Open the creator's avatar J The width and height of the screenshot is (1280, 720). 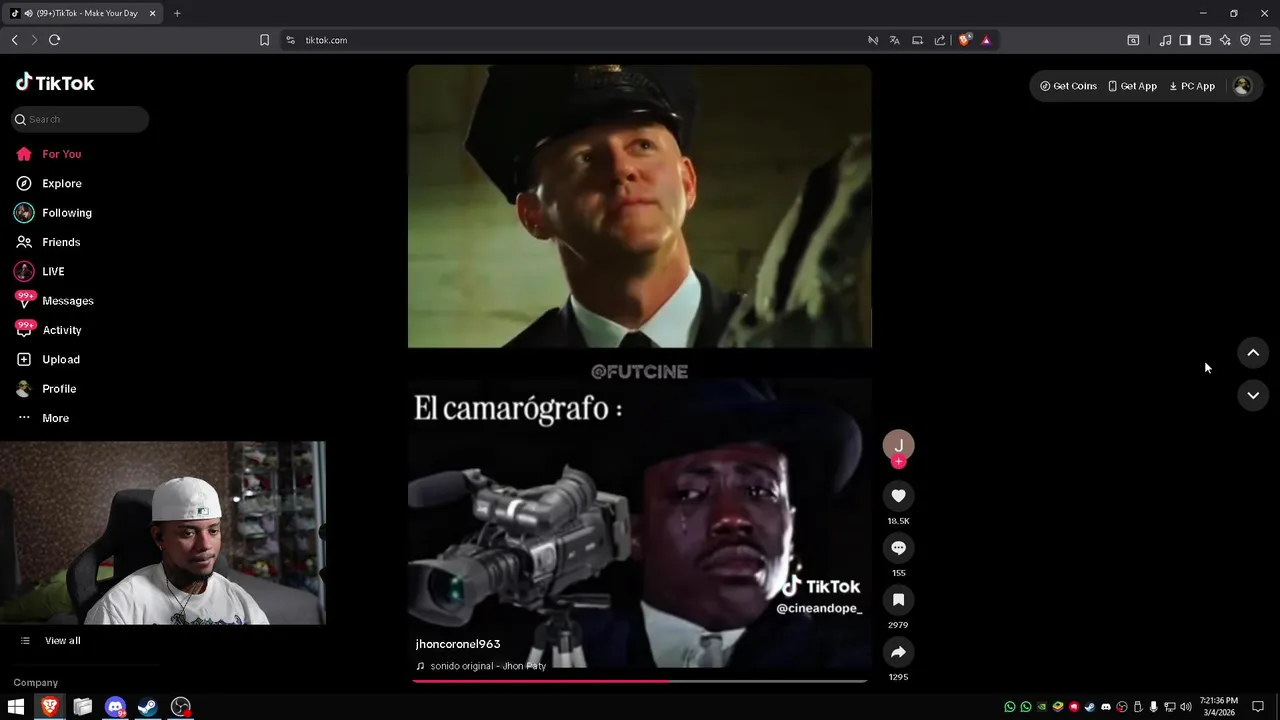point(898,445)
